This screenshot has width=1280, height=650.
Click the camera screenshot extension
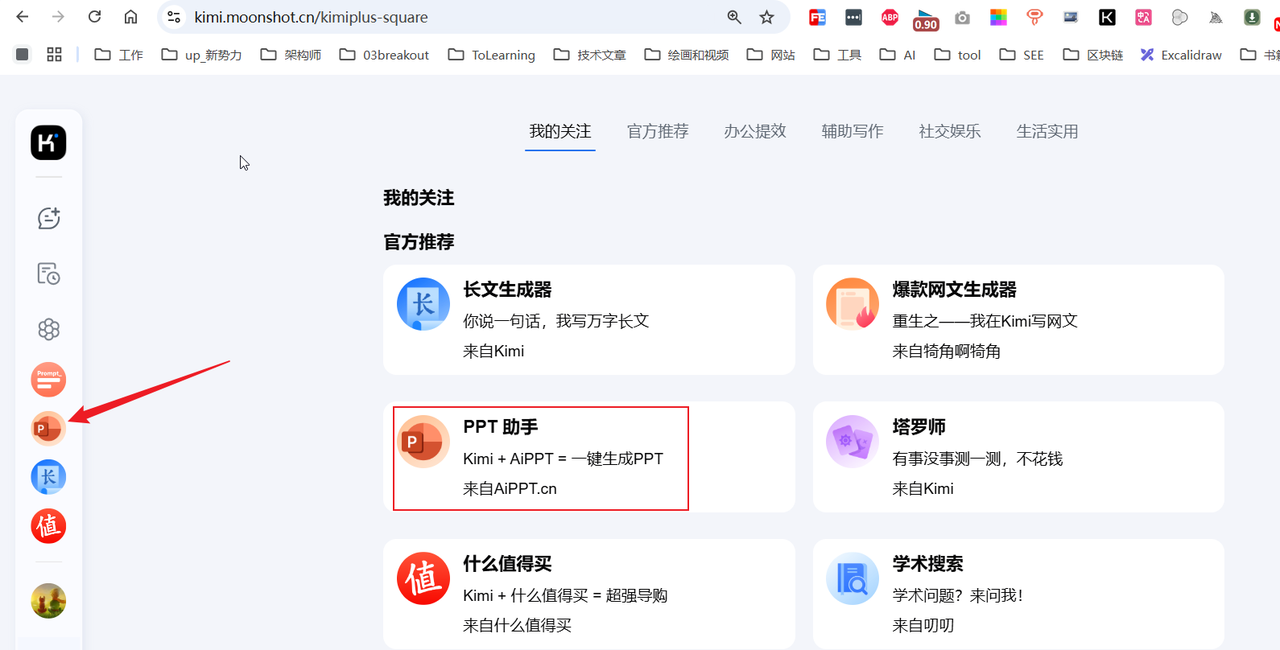(962, 17)
